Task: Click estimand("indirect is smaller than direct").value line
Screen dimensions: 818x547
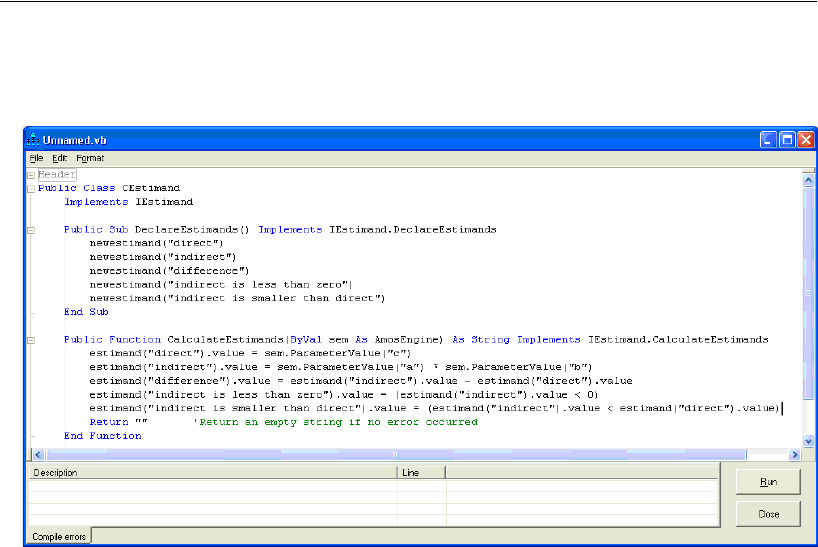Action: [435, 408]
